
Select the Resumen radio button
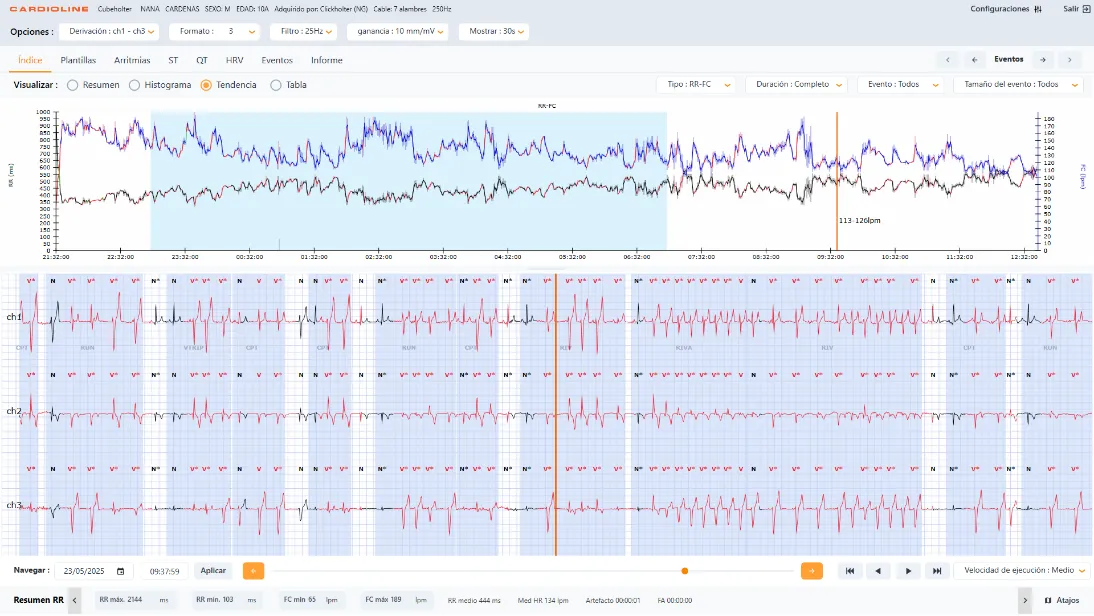[x=73, y=85]
